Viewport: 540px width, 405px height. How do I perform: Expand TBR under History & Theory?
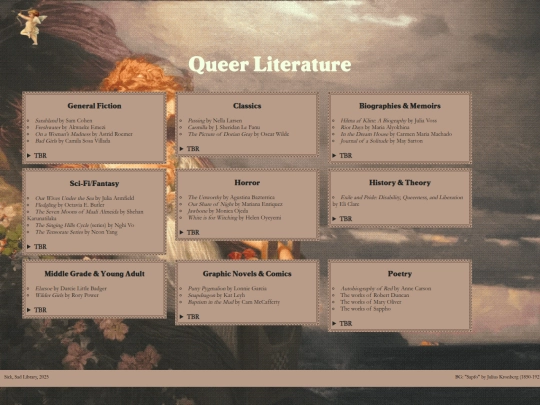click(x=342, y=219)
